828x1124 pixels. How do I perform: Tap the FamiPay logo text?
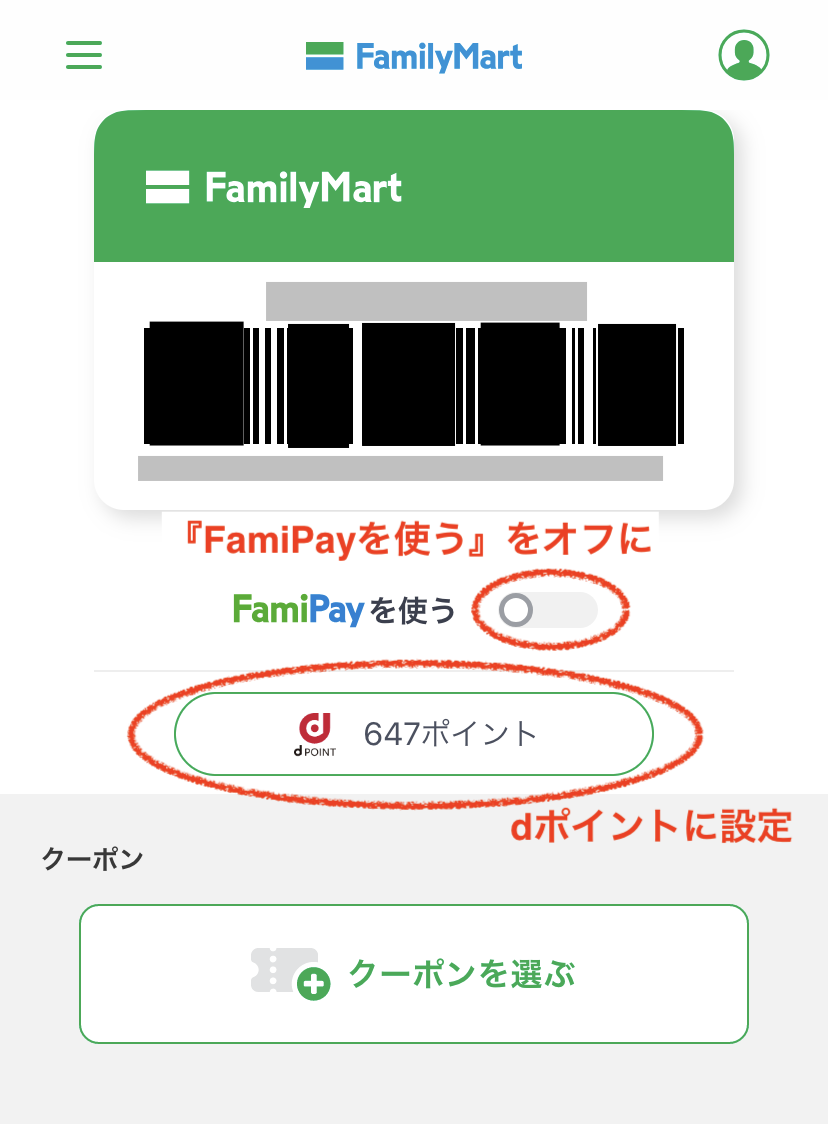tap(298, 609)
